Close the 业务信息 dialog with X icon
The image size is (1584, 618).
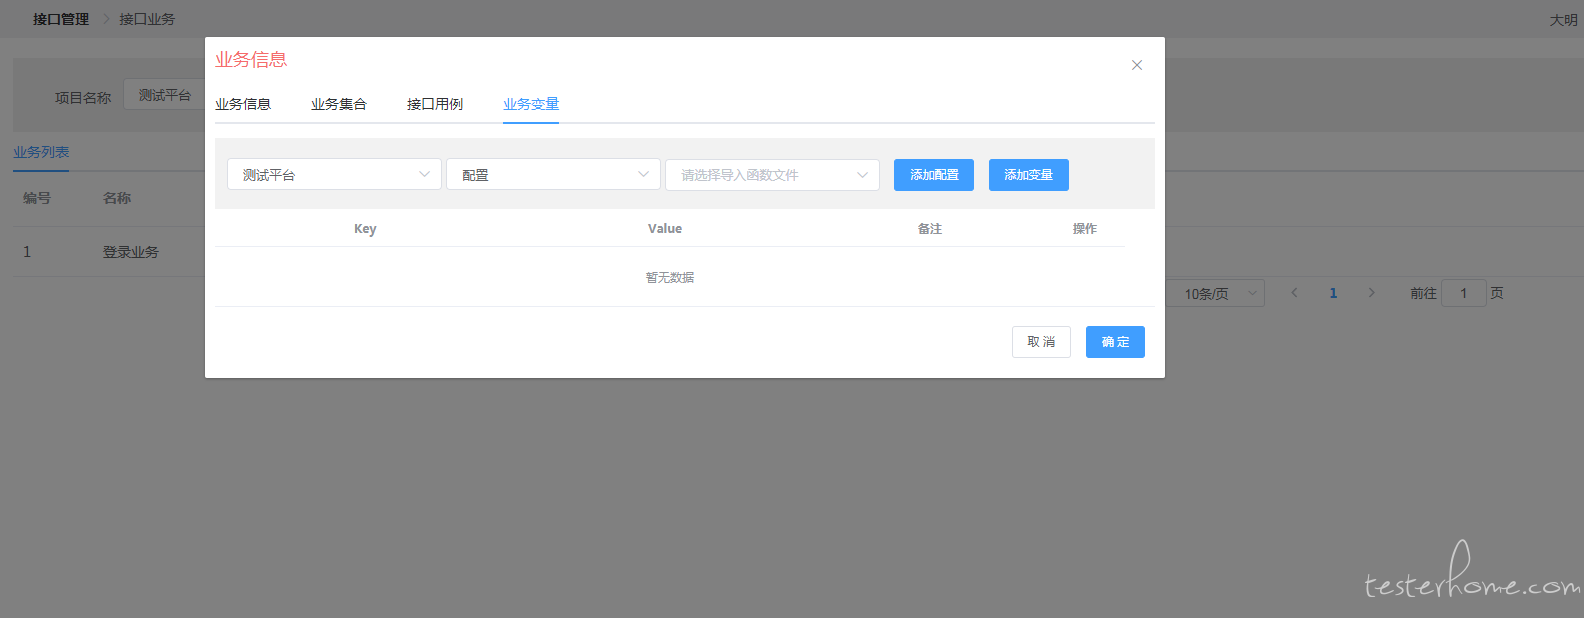1137,65
